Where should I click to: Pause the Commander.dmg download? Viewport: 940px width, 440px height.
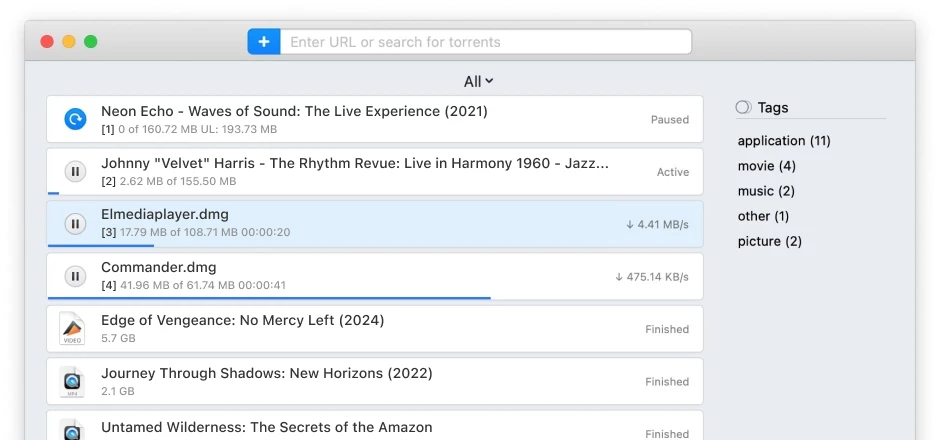[x=75, y=276]
